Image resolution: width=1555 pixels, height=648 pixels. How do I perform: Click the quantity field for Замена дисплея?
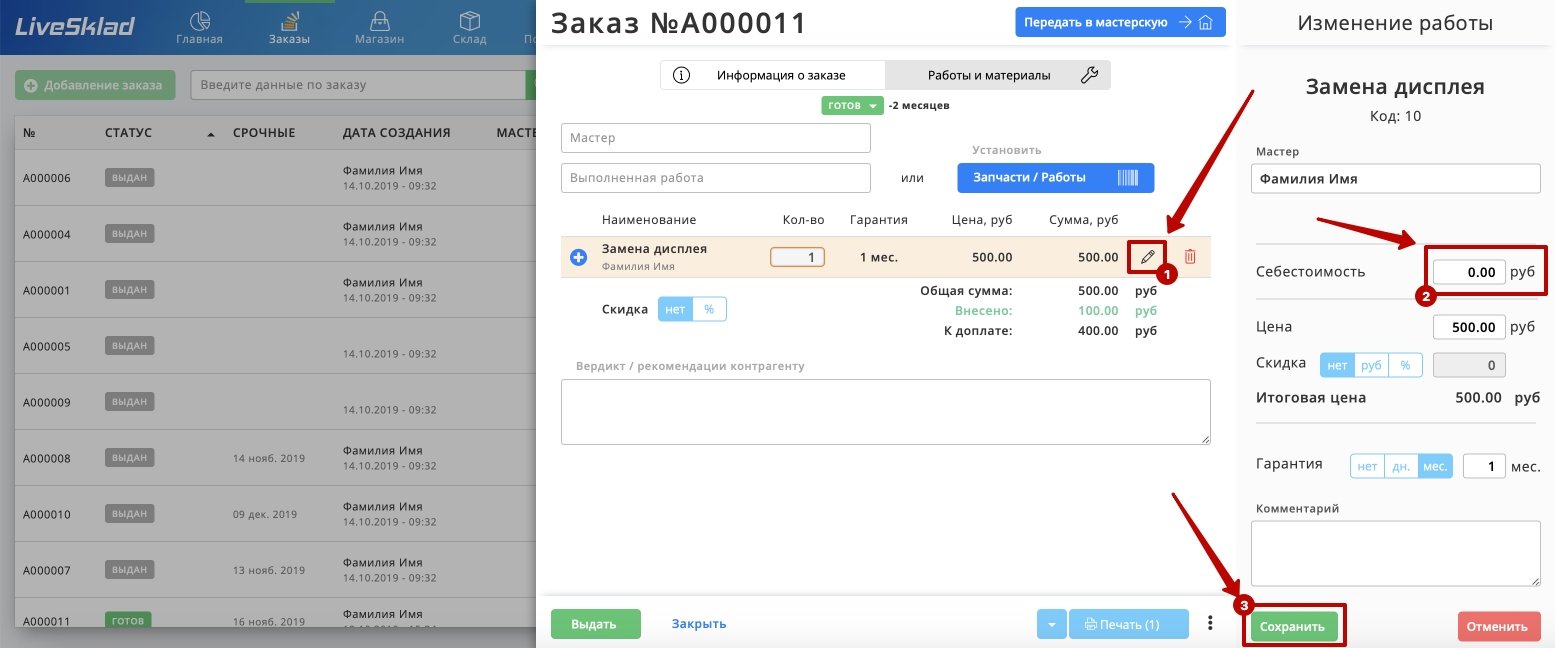click(797, 257)
